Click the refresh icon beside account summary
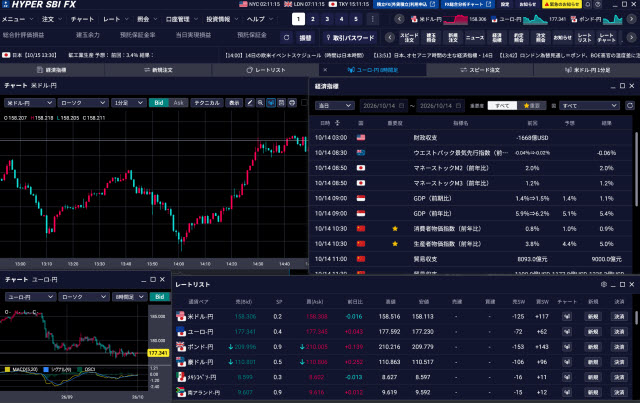This screenshot has width=640, height=403. [x=287, y=38]
